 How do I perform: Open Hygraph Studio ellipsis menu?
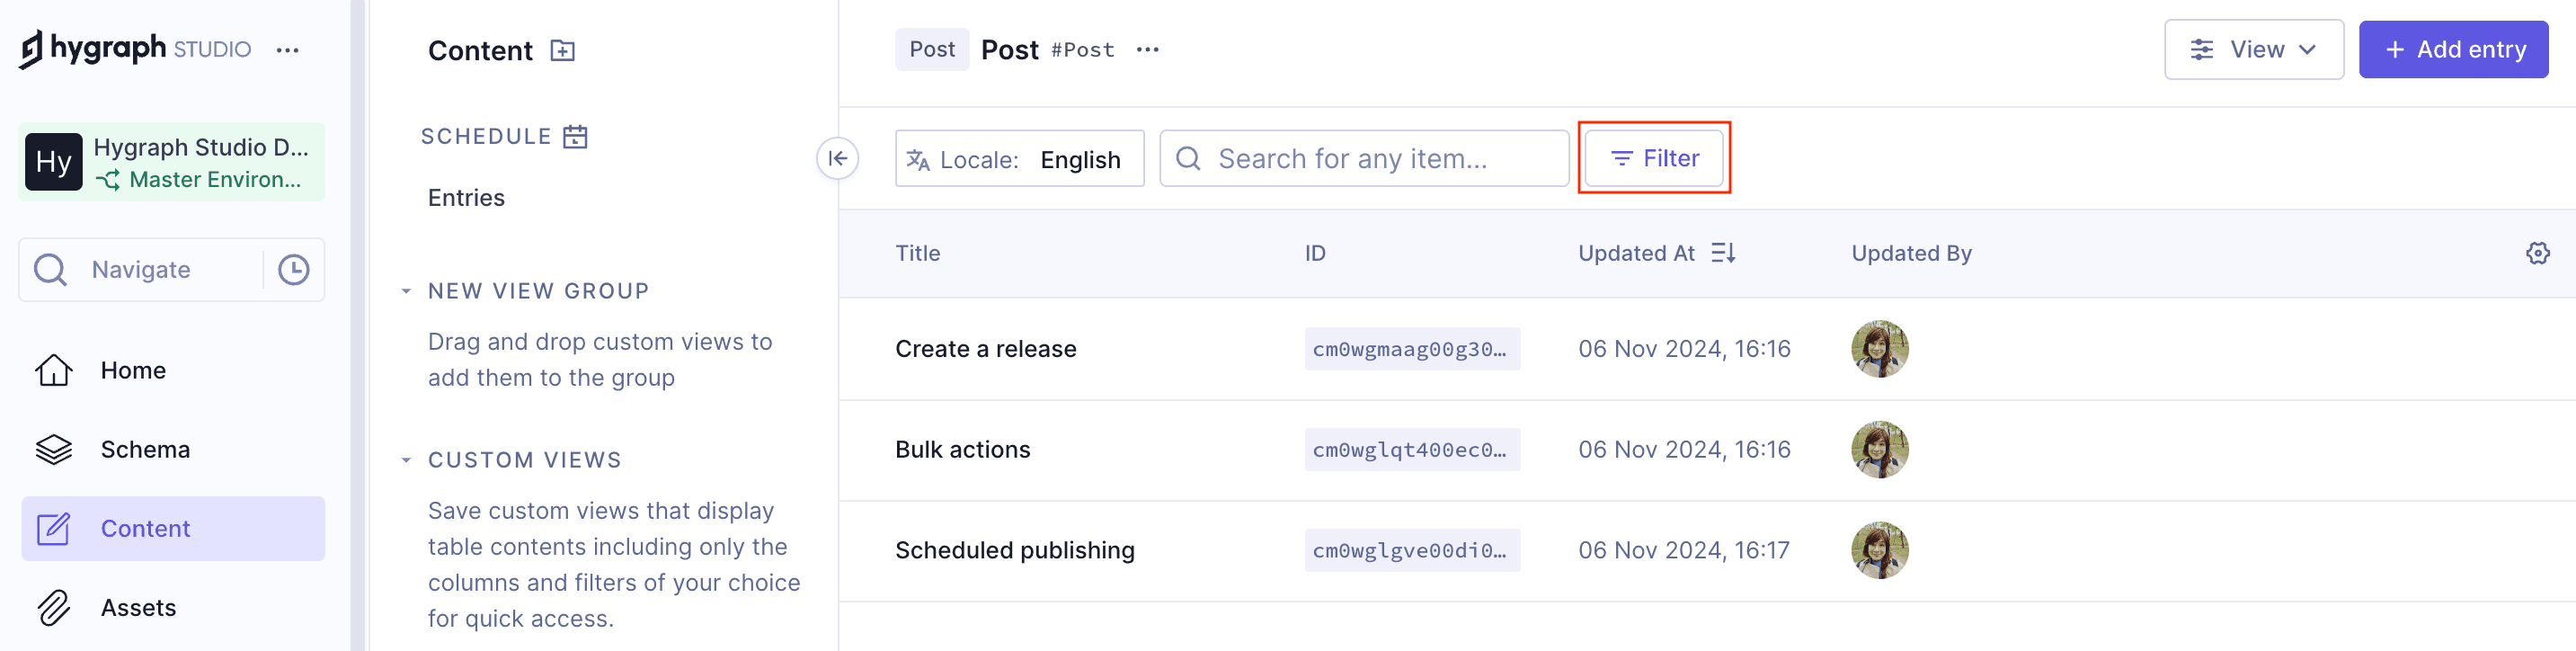288,50
